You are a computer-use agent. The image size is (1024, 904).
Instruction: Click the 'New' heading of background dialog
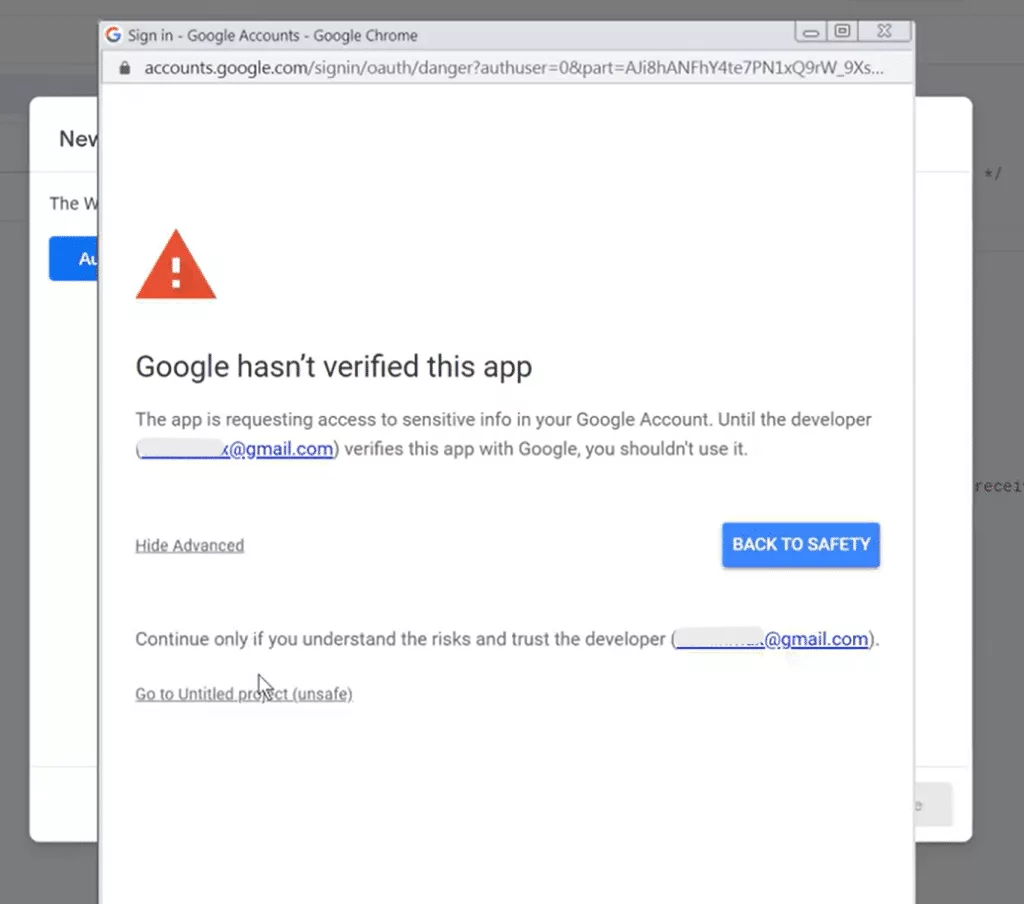click(x=78, y=138)
